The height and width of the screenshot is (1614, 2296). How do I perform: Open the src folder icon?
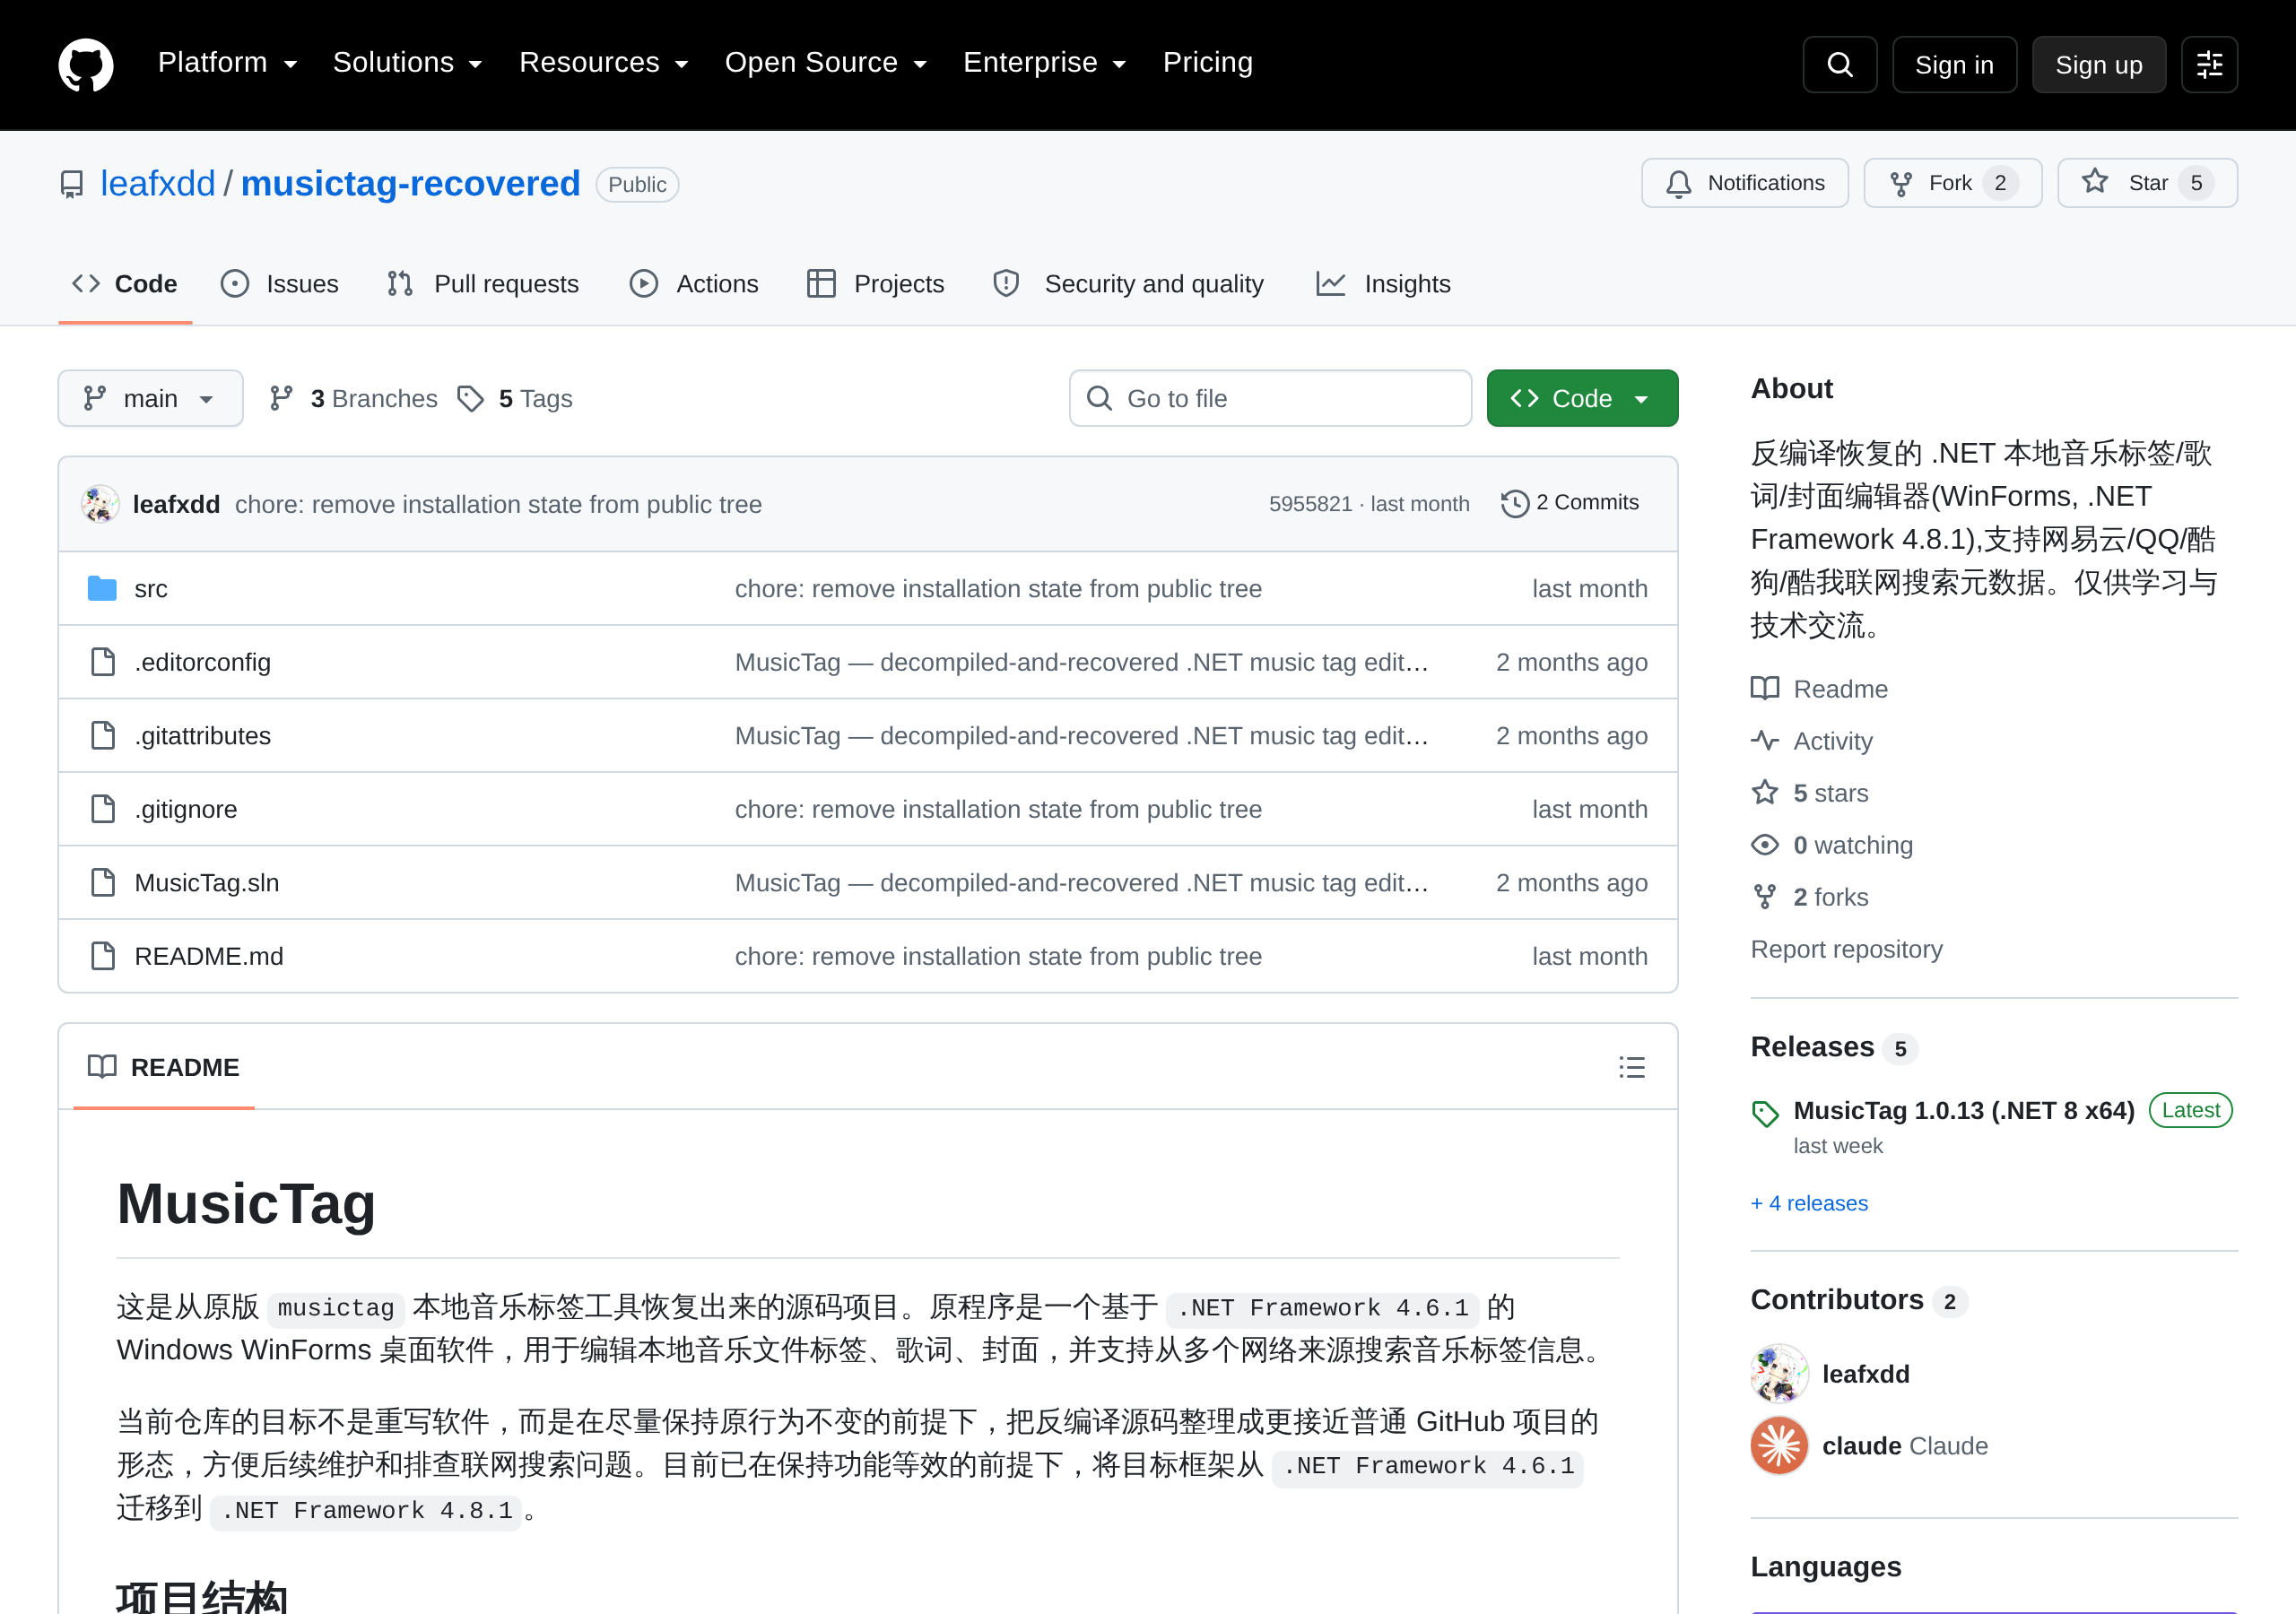102,589
